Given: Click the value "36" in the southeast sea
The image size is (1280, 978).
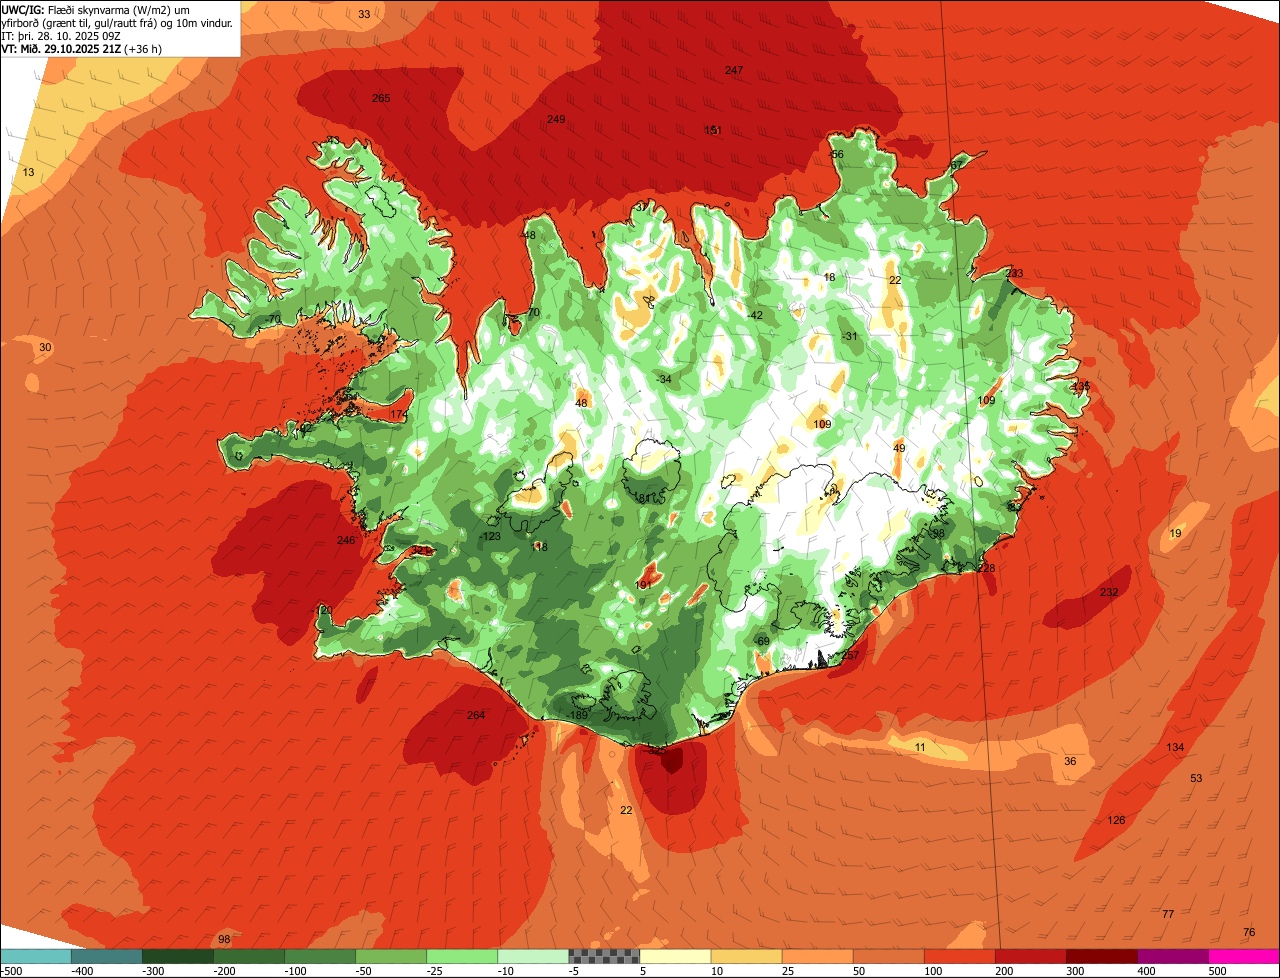Looking at the screenshot, I should pos(1070,761).
